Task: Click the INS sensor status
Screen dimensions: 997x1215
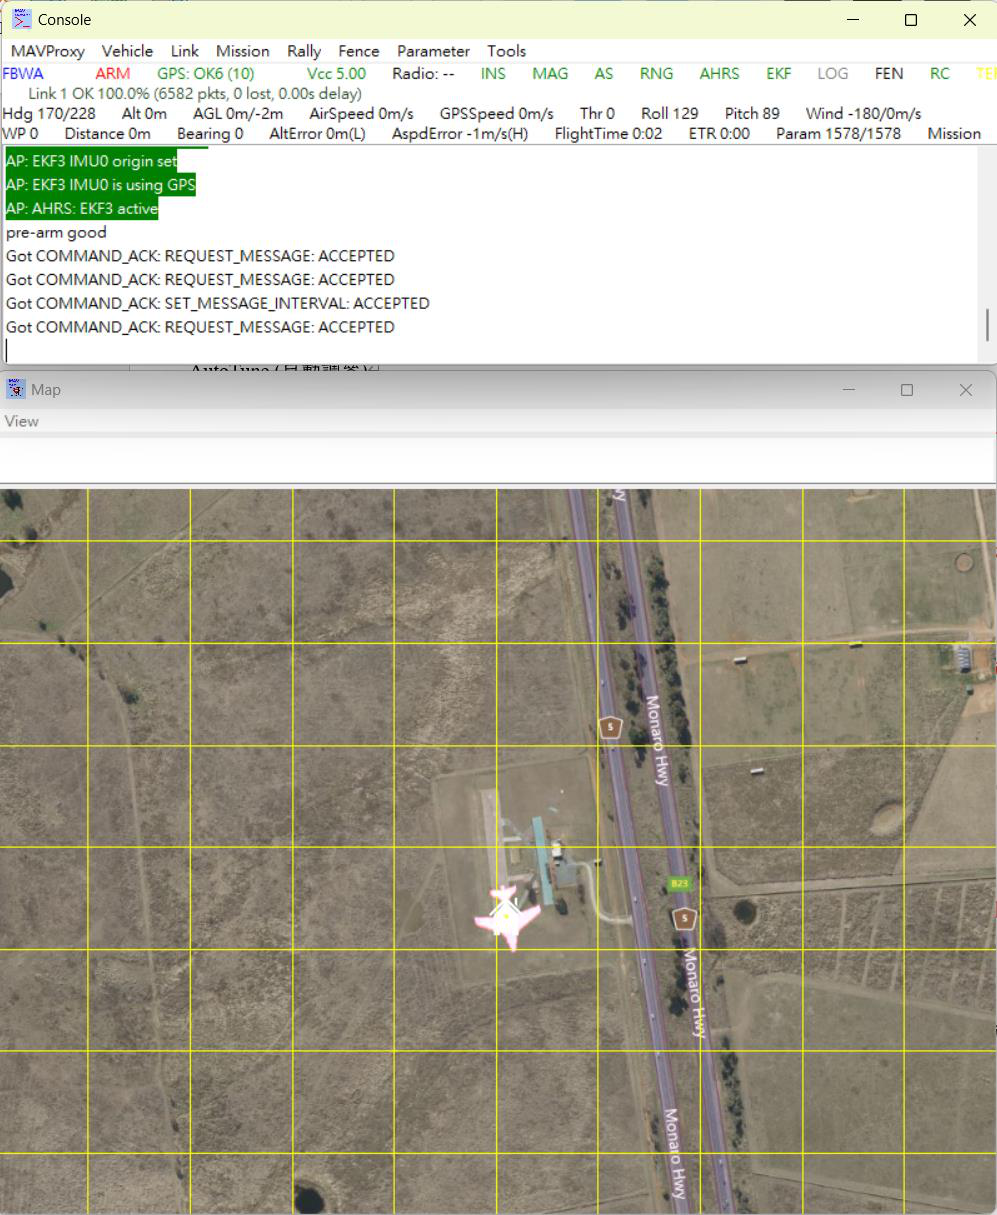Action: click(x=493, y=73)
